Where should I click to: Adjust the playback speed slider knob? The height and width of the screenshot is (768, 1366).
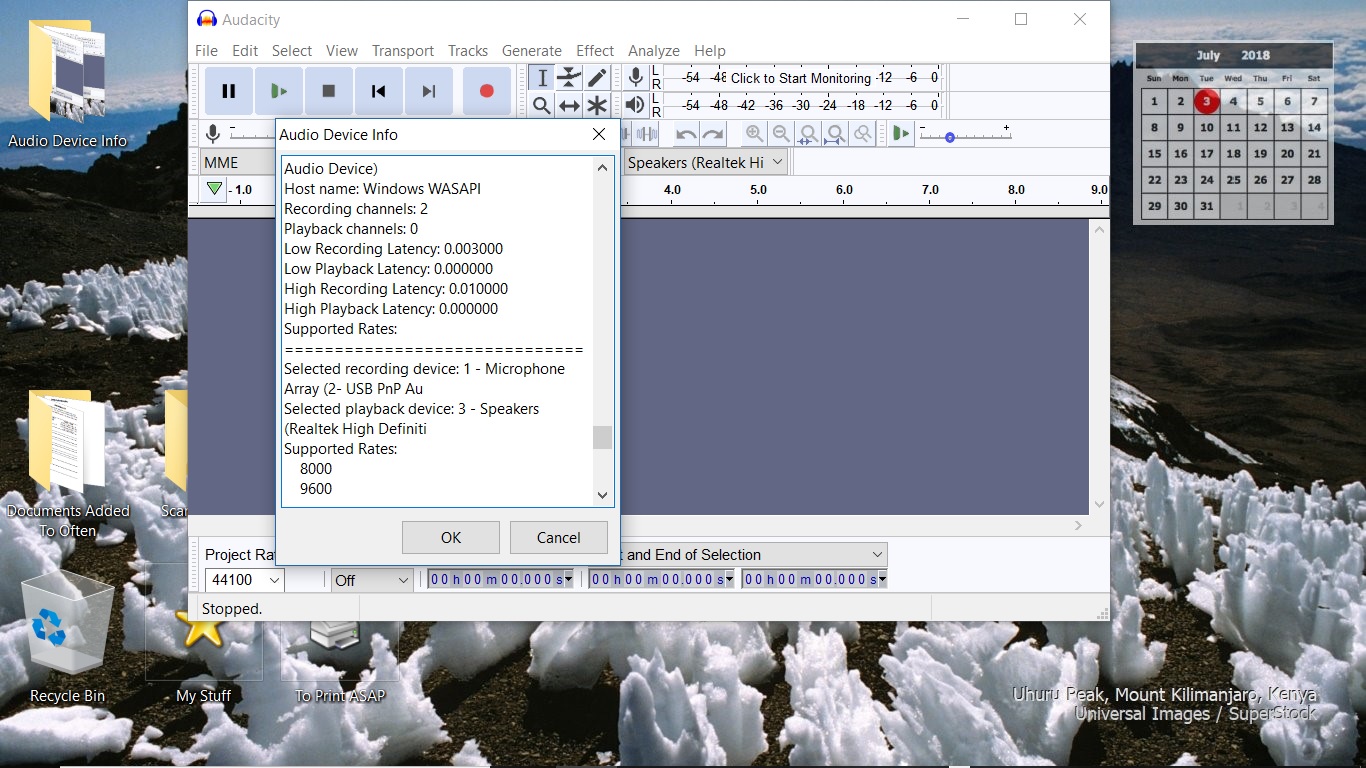pyautogui.click(x=950, y=137)
